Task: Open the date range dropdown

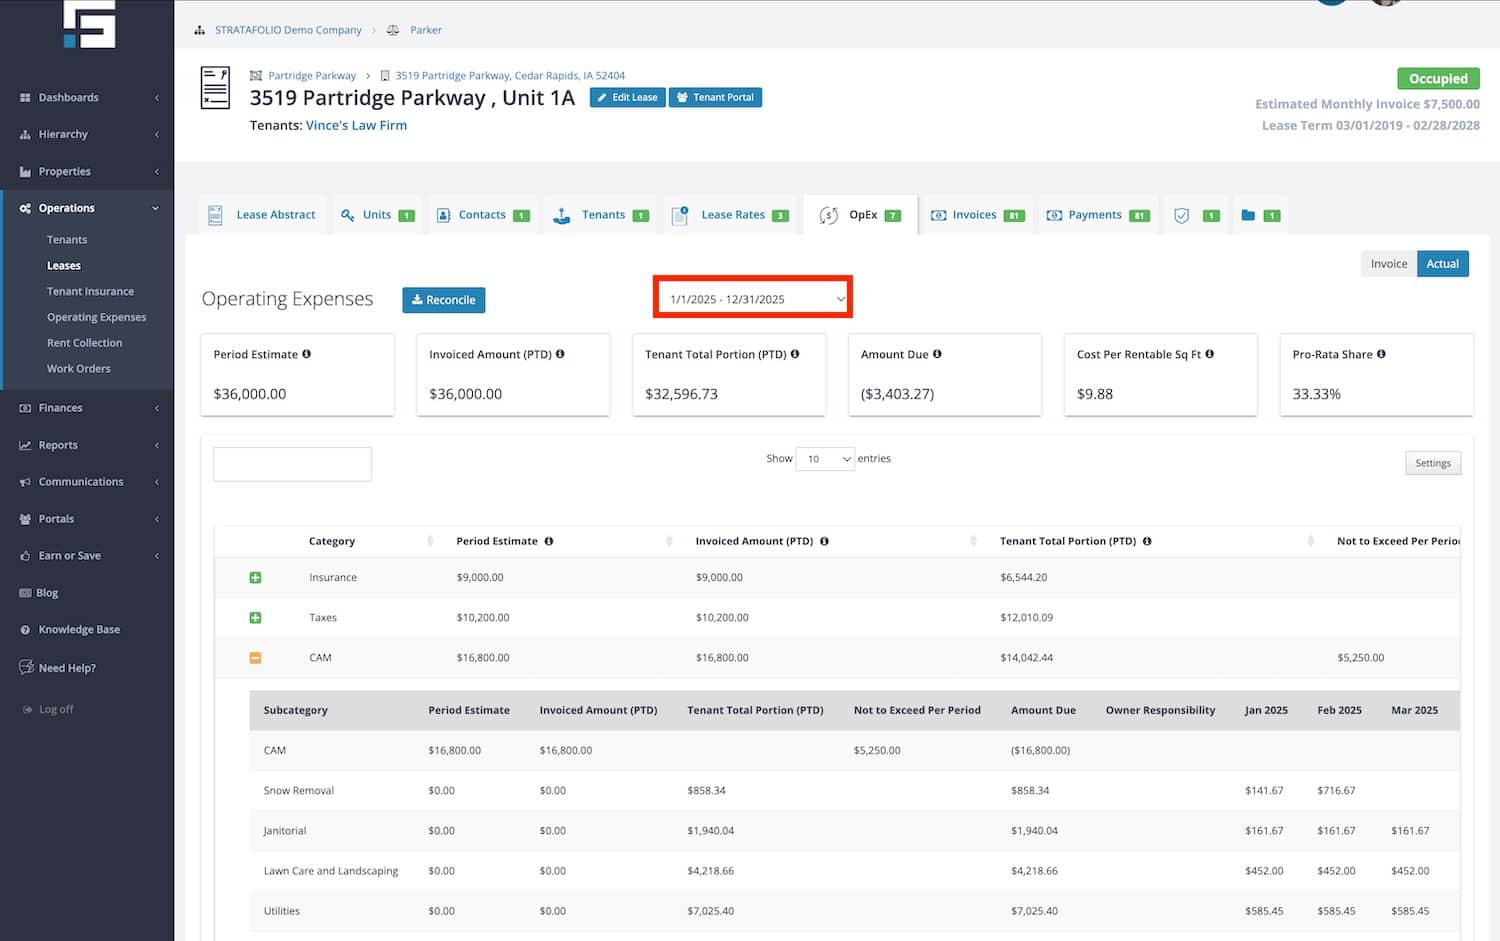Action: point(755,299)
